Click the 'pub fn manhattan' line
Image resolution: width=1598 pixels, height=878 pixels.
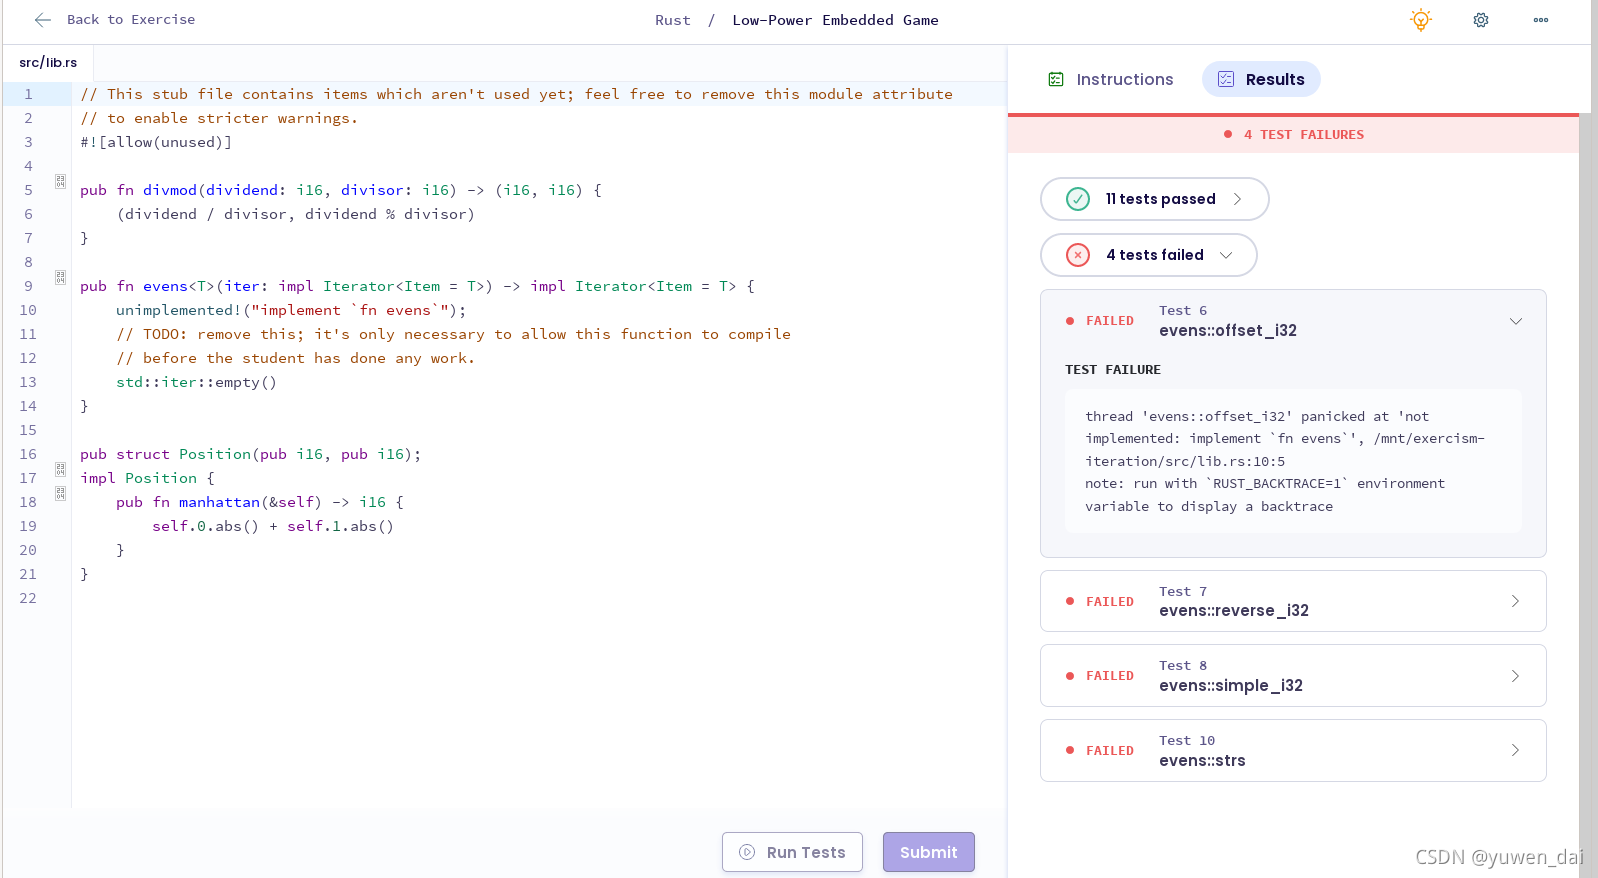click(260, 502)
